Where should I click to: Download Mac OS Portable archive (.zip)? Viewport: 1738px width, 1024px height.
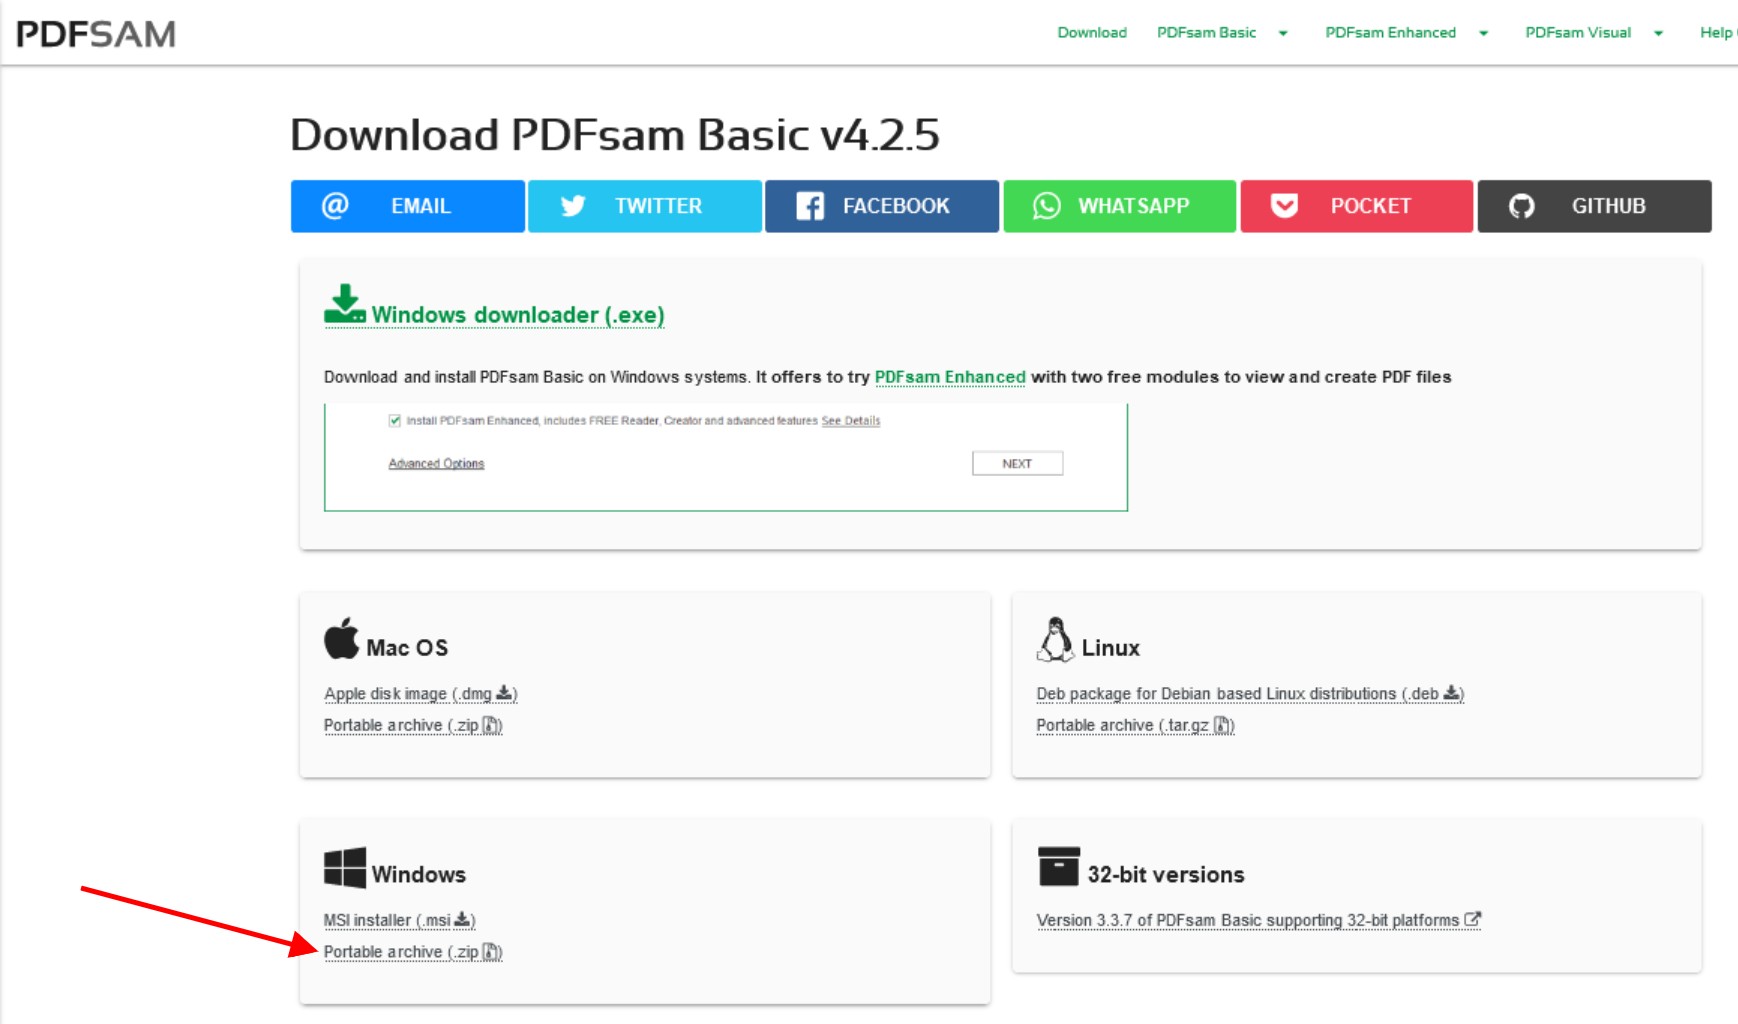[x=413, y=725]
